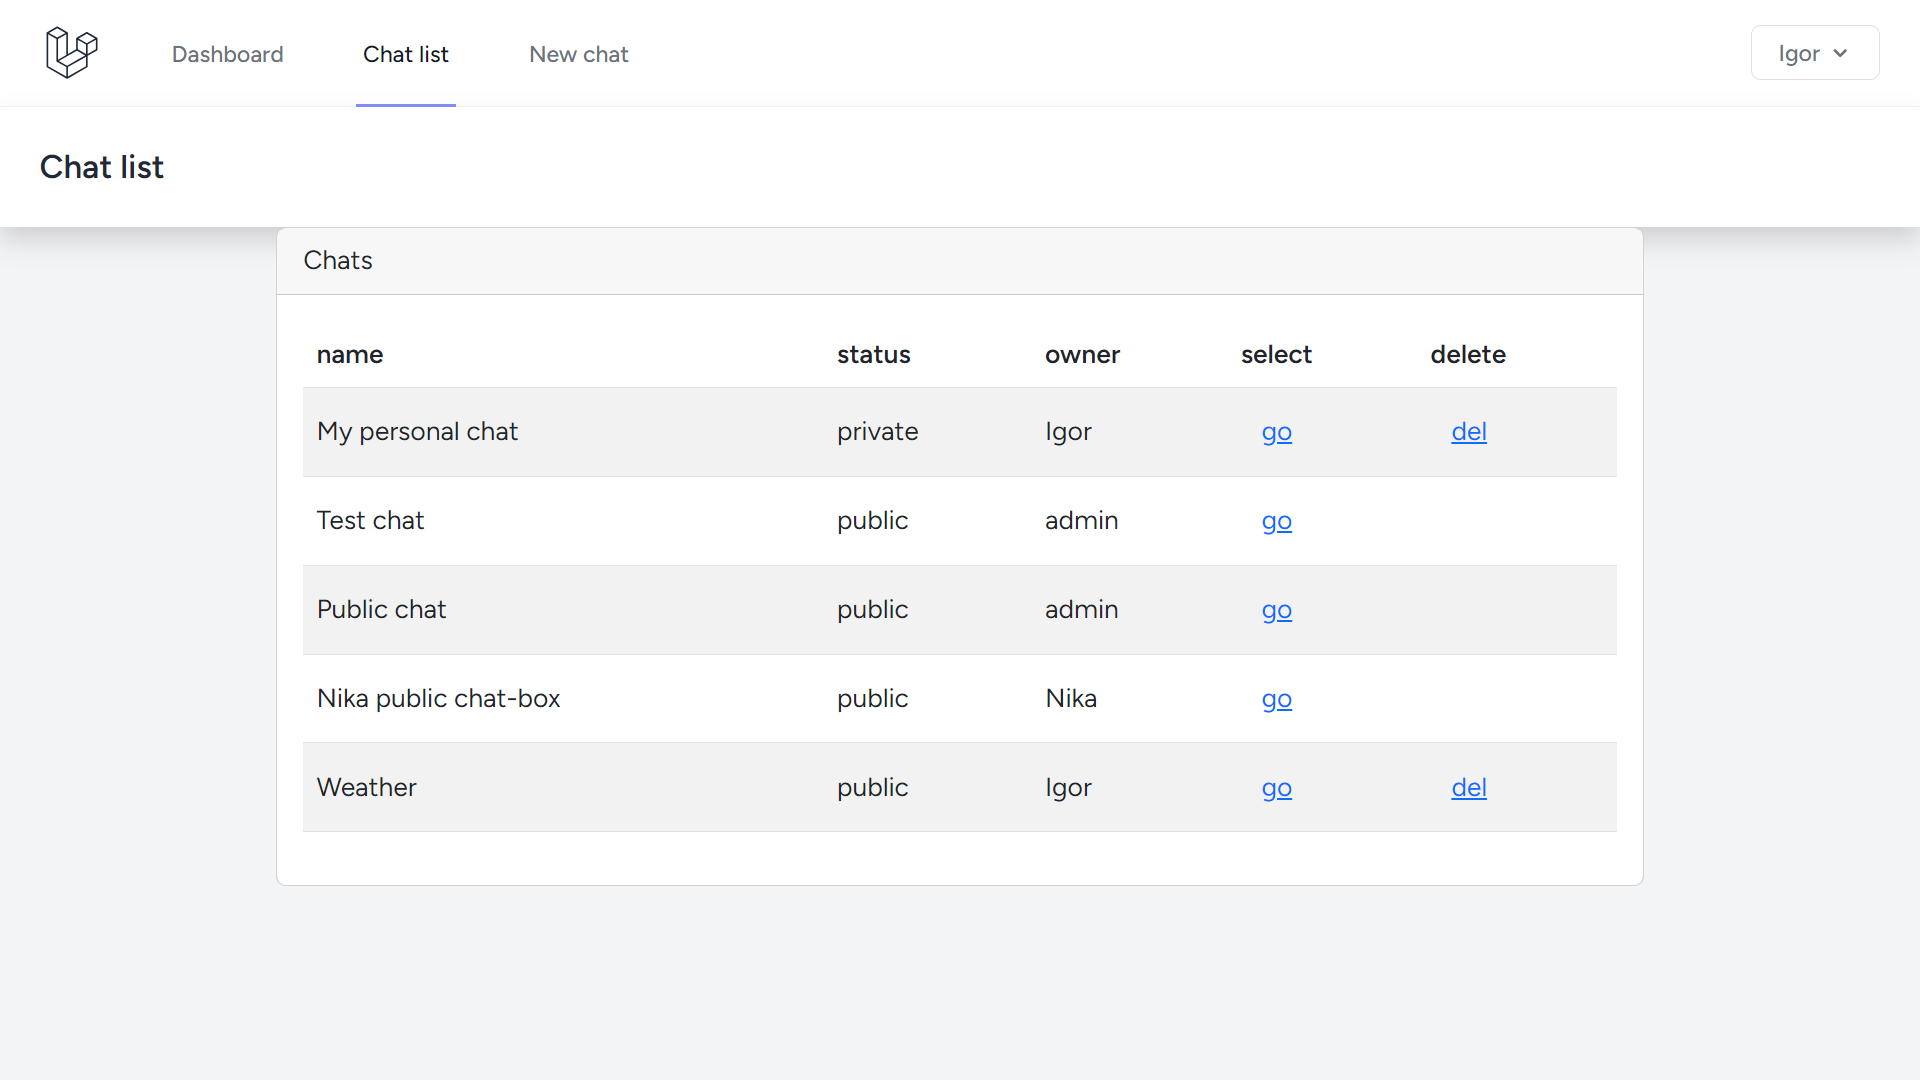Open the Igor user dropdown
This screenshot has height=1080, width=1920.
[1814, 53]
